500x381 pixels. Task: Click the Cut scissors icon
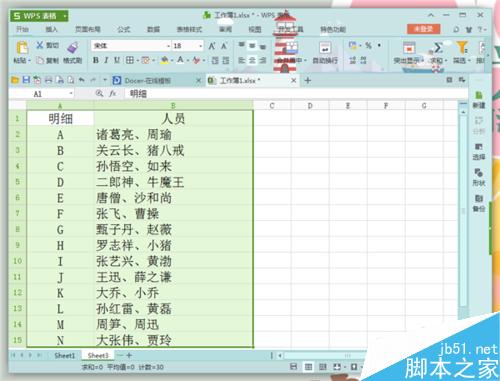[40, 45]
